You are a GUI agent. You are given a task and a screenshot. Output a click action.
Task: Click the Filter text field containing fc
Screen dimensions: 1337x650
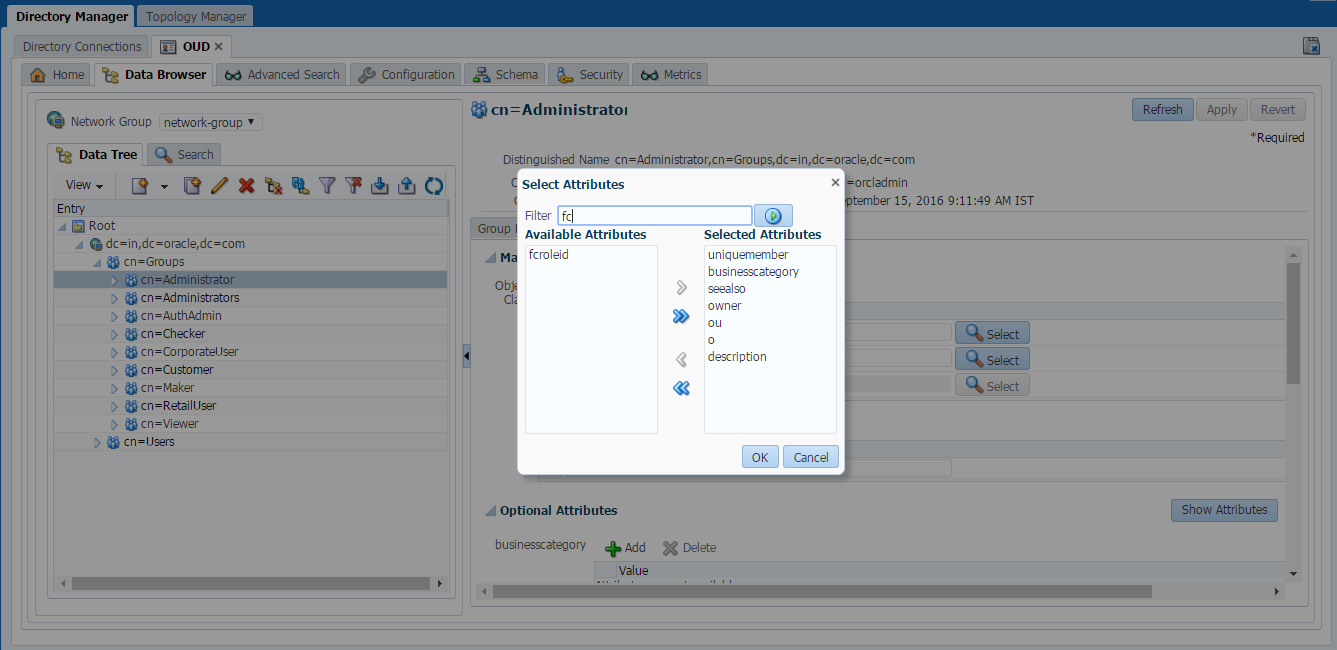coord(654,215)
